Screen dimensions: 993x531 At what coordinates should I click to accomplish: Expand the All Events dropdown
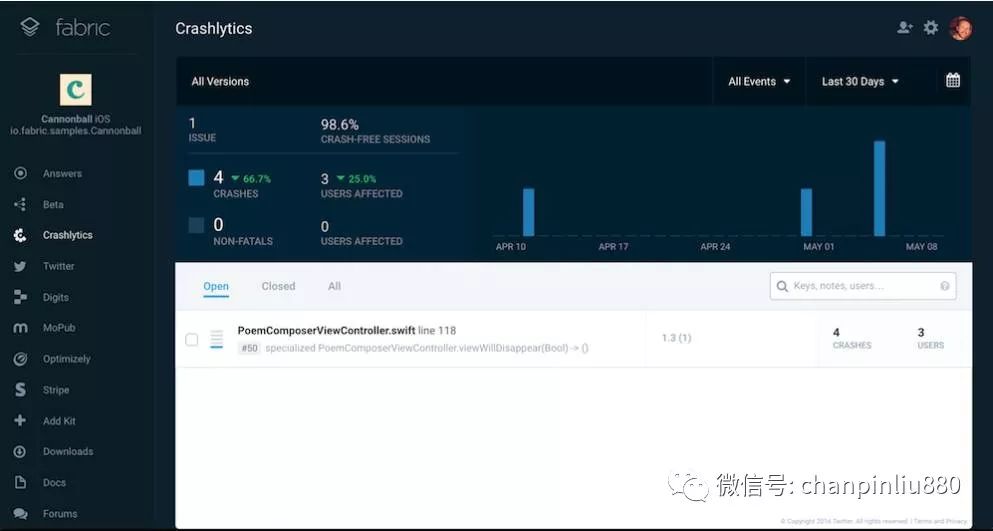click(x=759, y=81)
